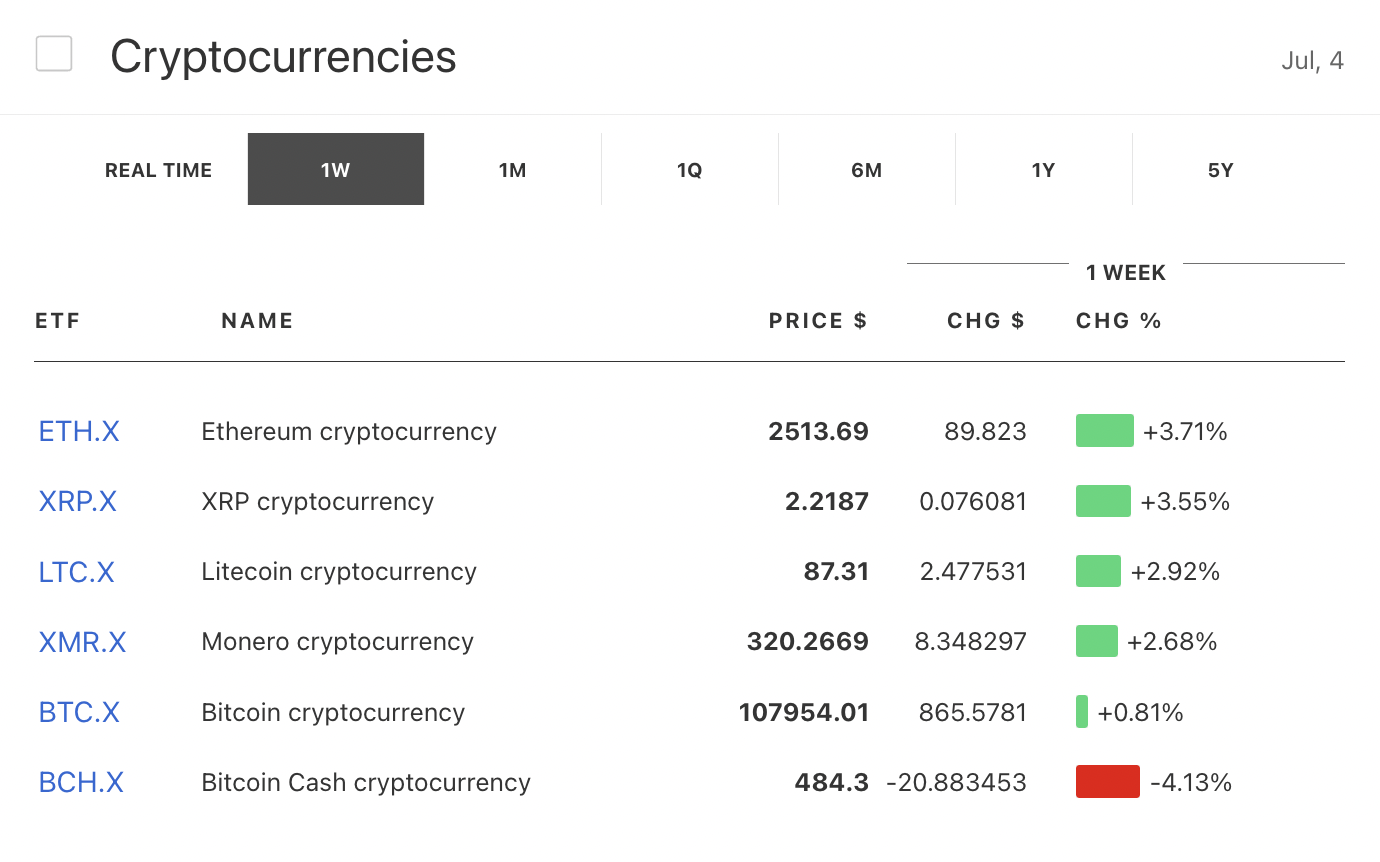Select the 6M period tab
Viewport: 1380px width, 862px height.
coord(867,170)
